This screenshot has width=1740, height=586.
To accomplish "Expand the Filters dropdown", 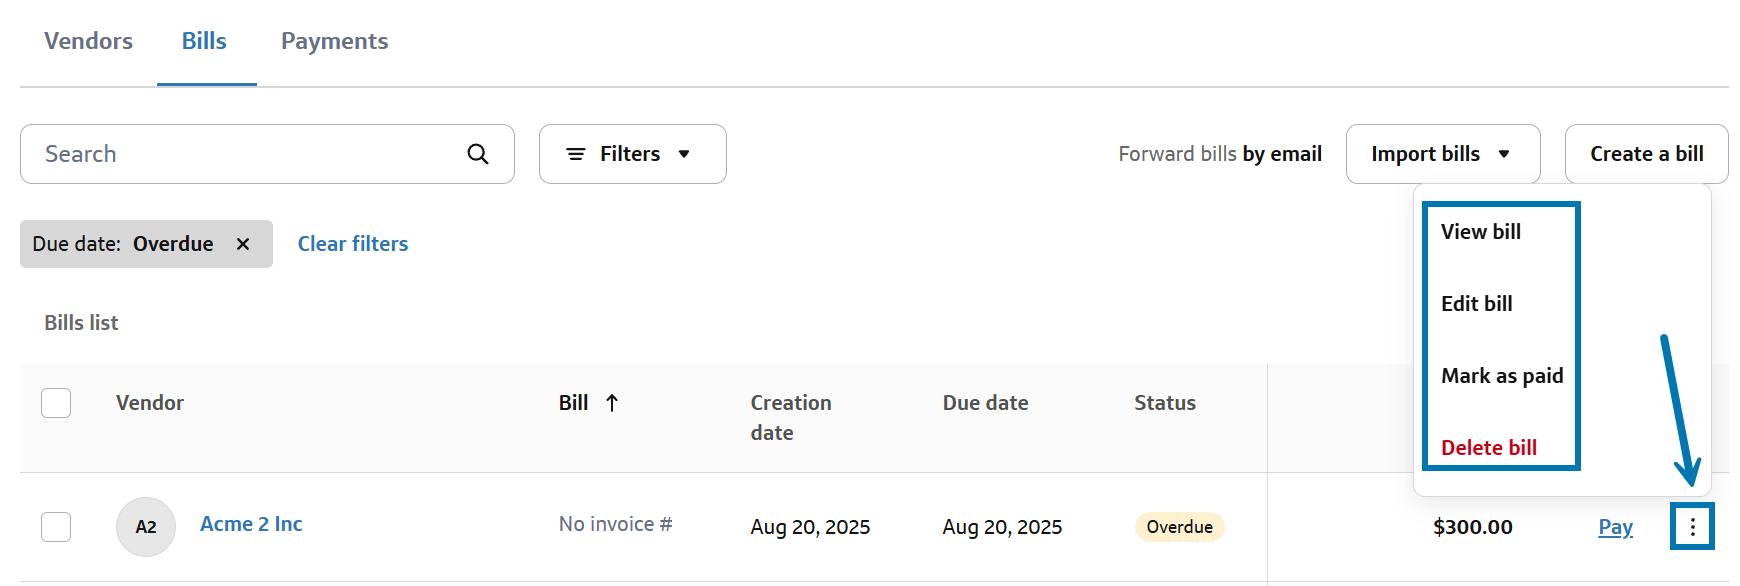I will point(632,154).
